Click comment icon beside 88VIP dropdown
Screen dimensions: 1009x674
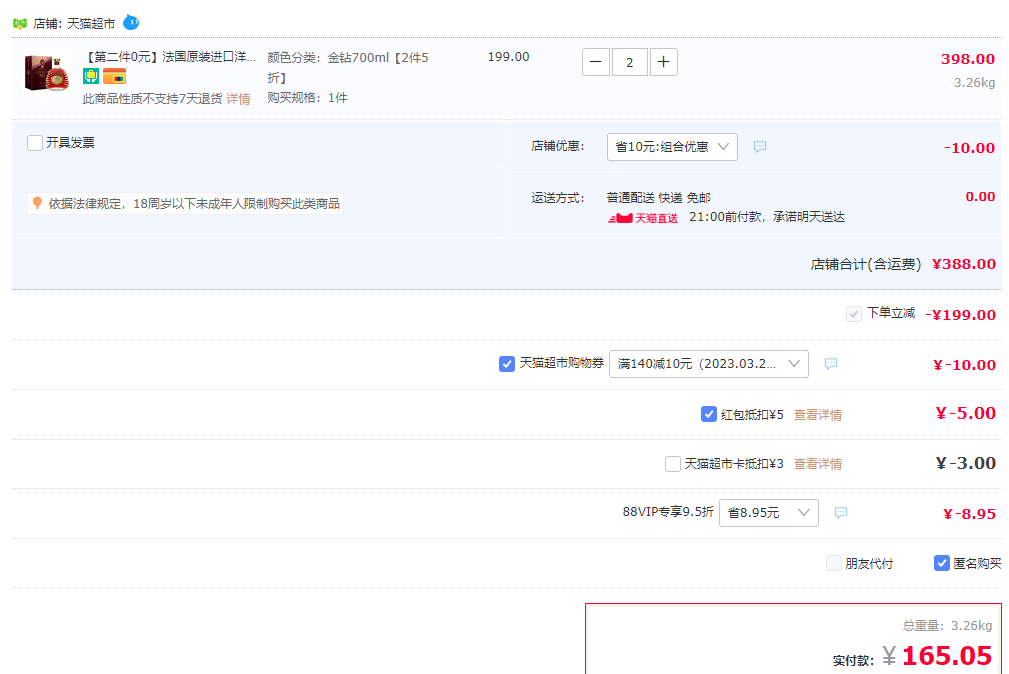(x=840, y=512)
